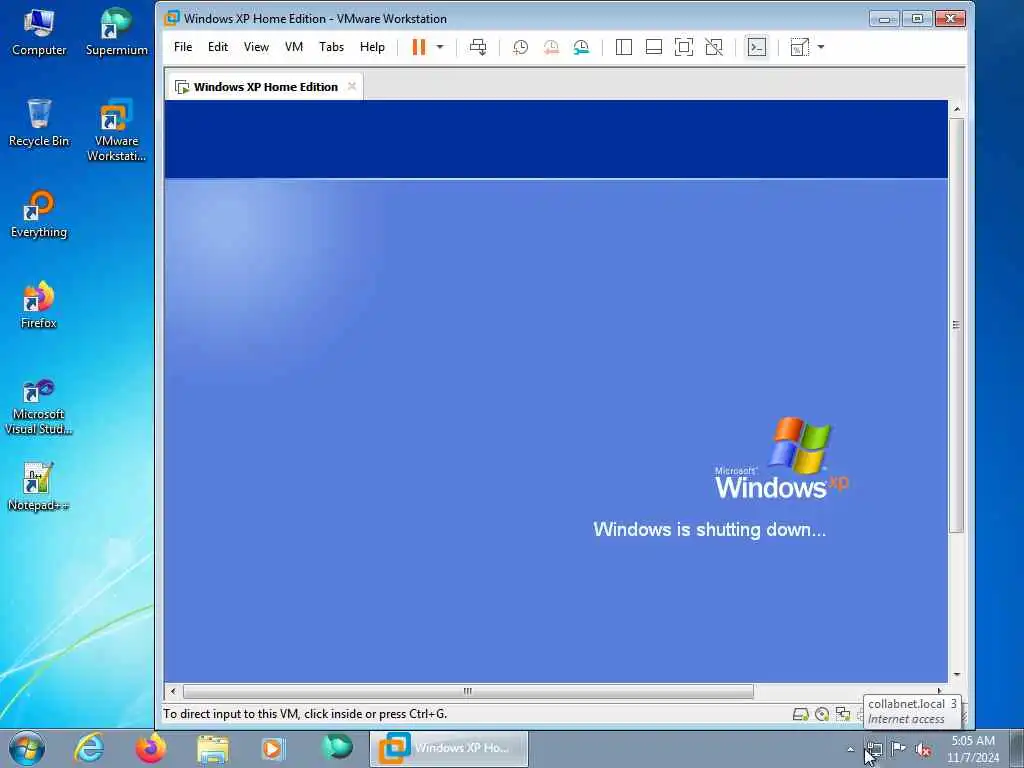The image size is (1024, 768).
Task: Enter full screen mode icon
Action: [684, 47]
